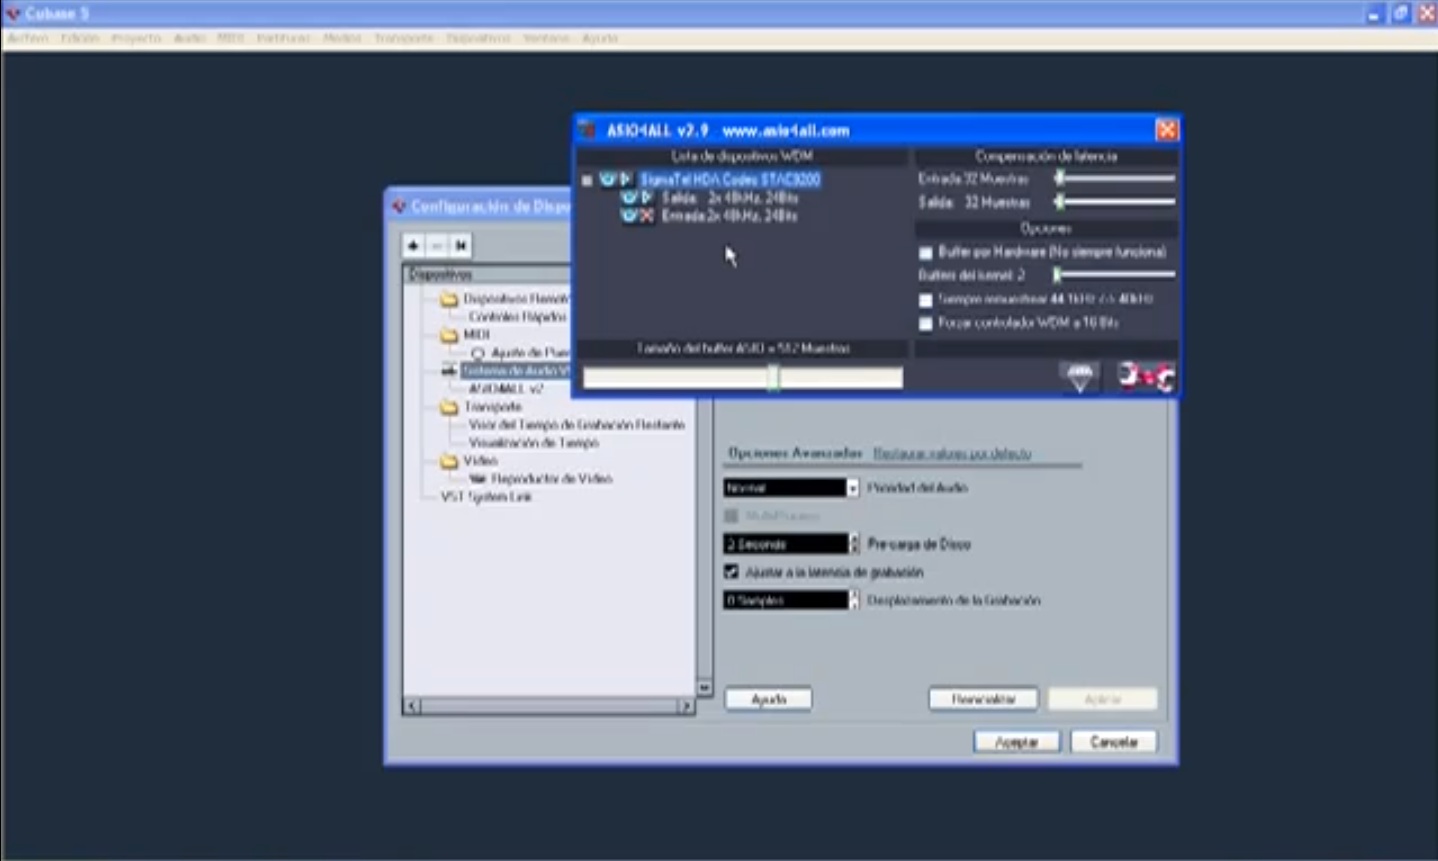
Task: Enable Forzar controlador WDM a 16 Bits
Action: click(926, 324)
